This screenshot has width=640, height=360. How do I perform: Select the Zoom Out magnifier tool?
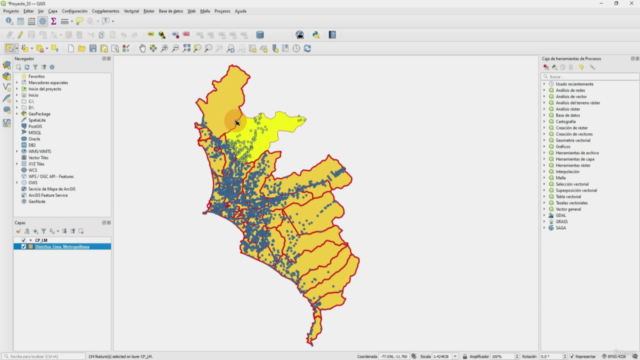pos(175,49)
